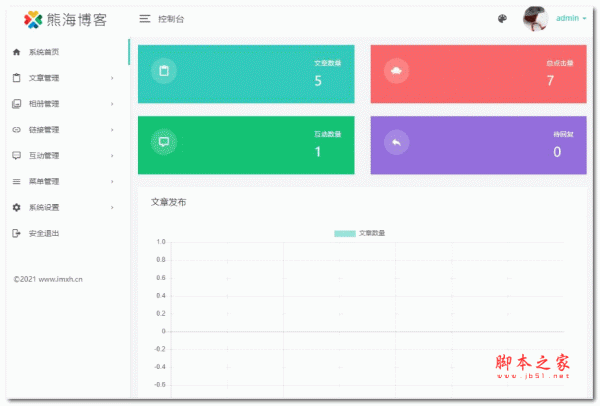Click the 1.0 chart axis label

coord(161,242)
